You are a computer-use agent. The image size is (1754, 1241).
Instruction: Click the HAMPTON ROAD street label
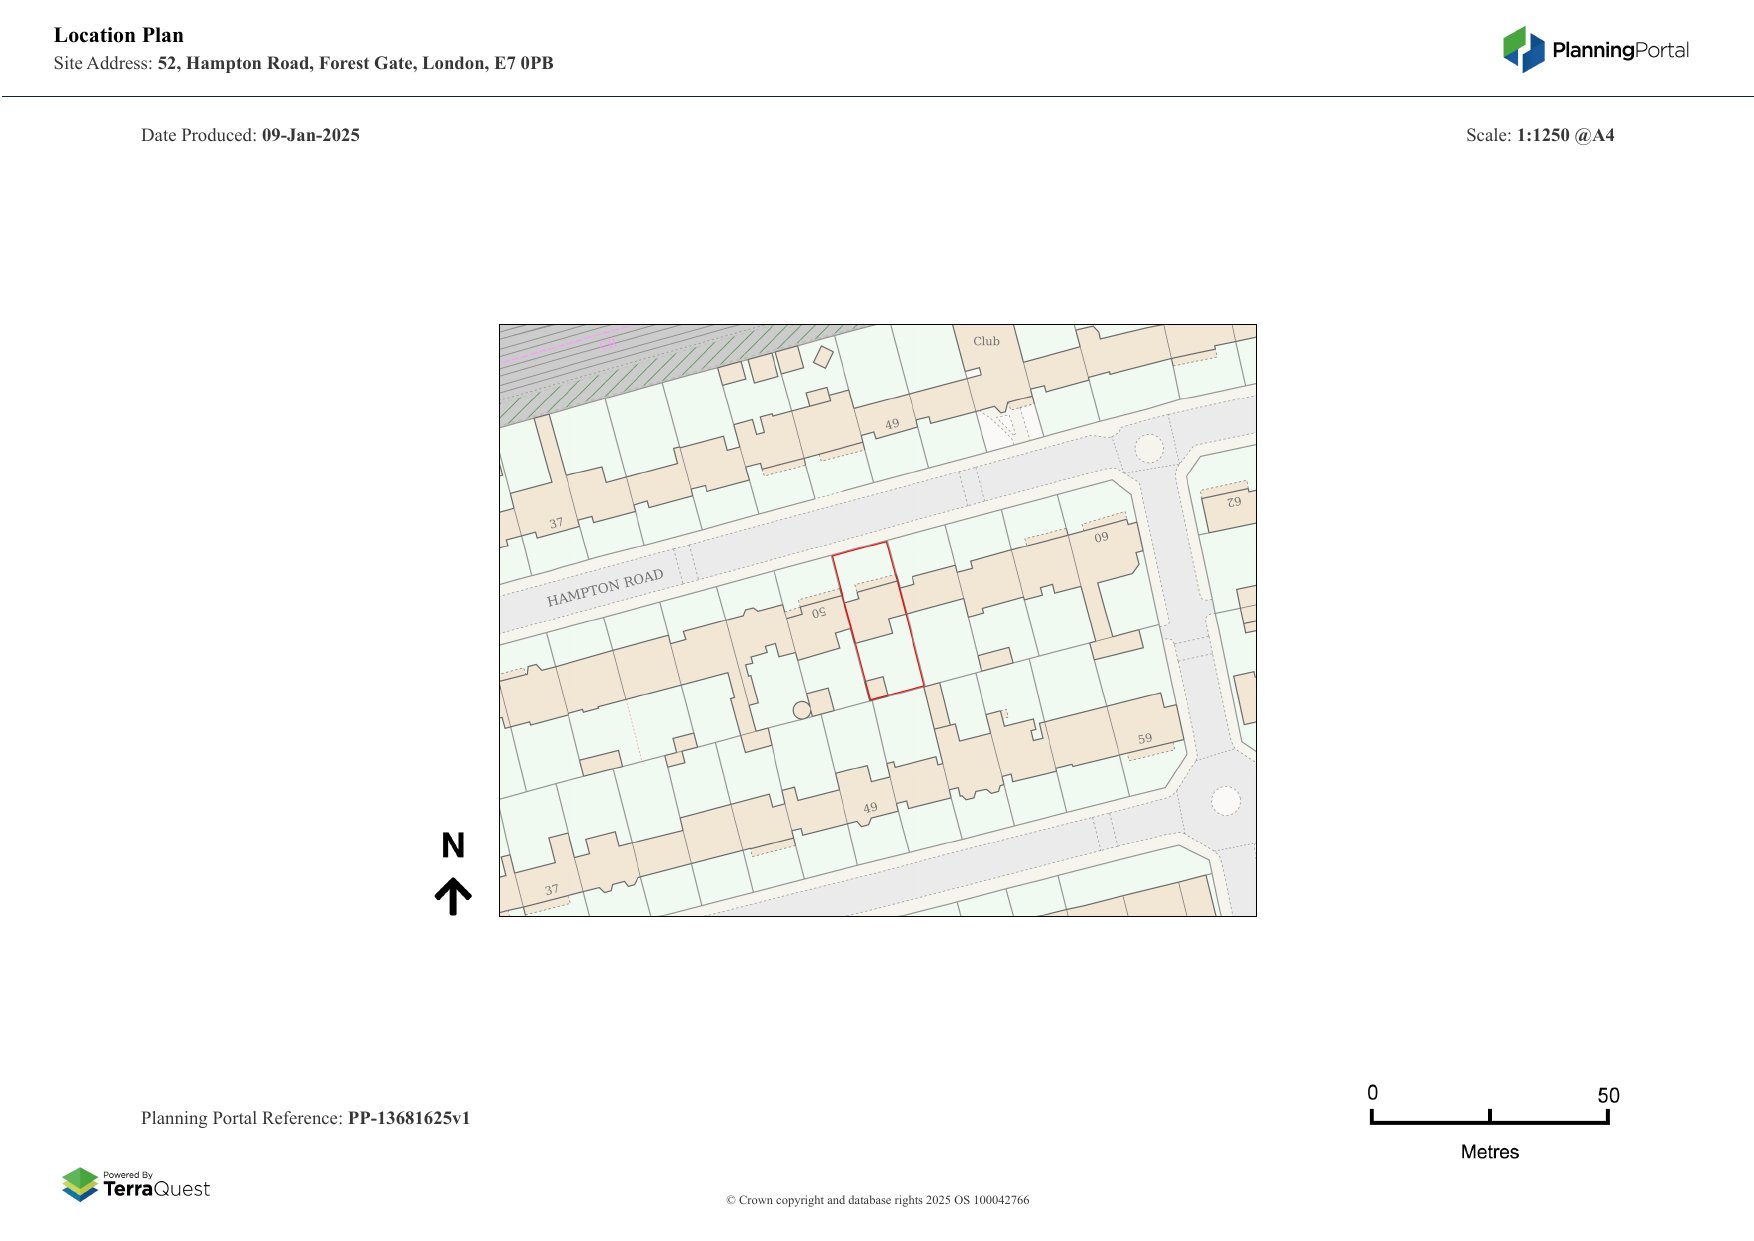604,588
